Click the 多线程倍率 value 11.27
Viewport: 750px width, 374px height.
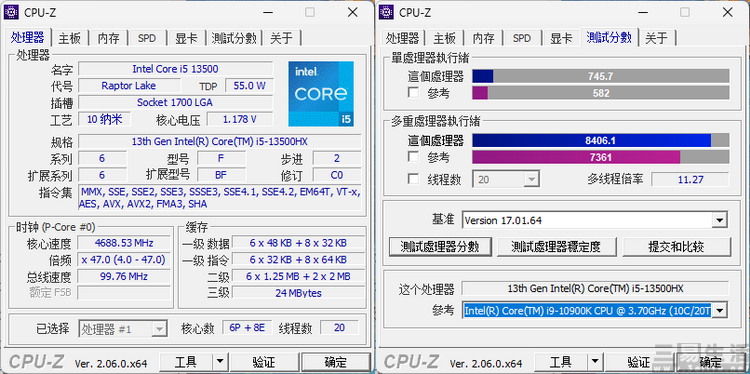click(x=690, y=179)
